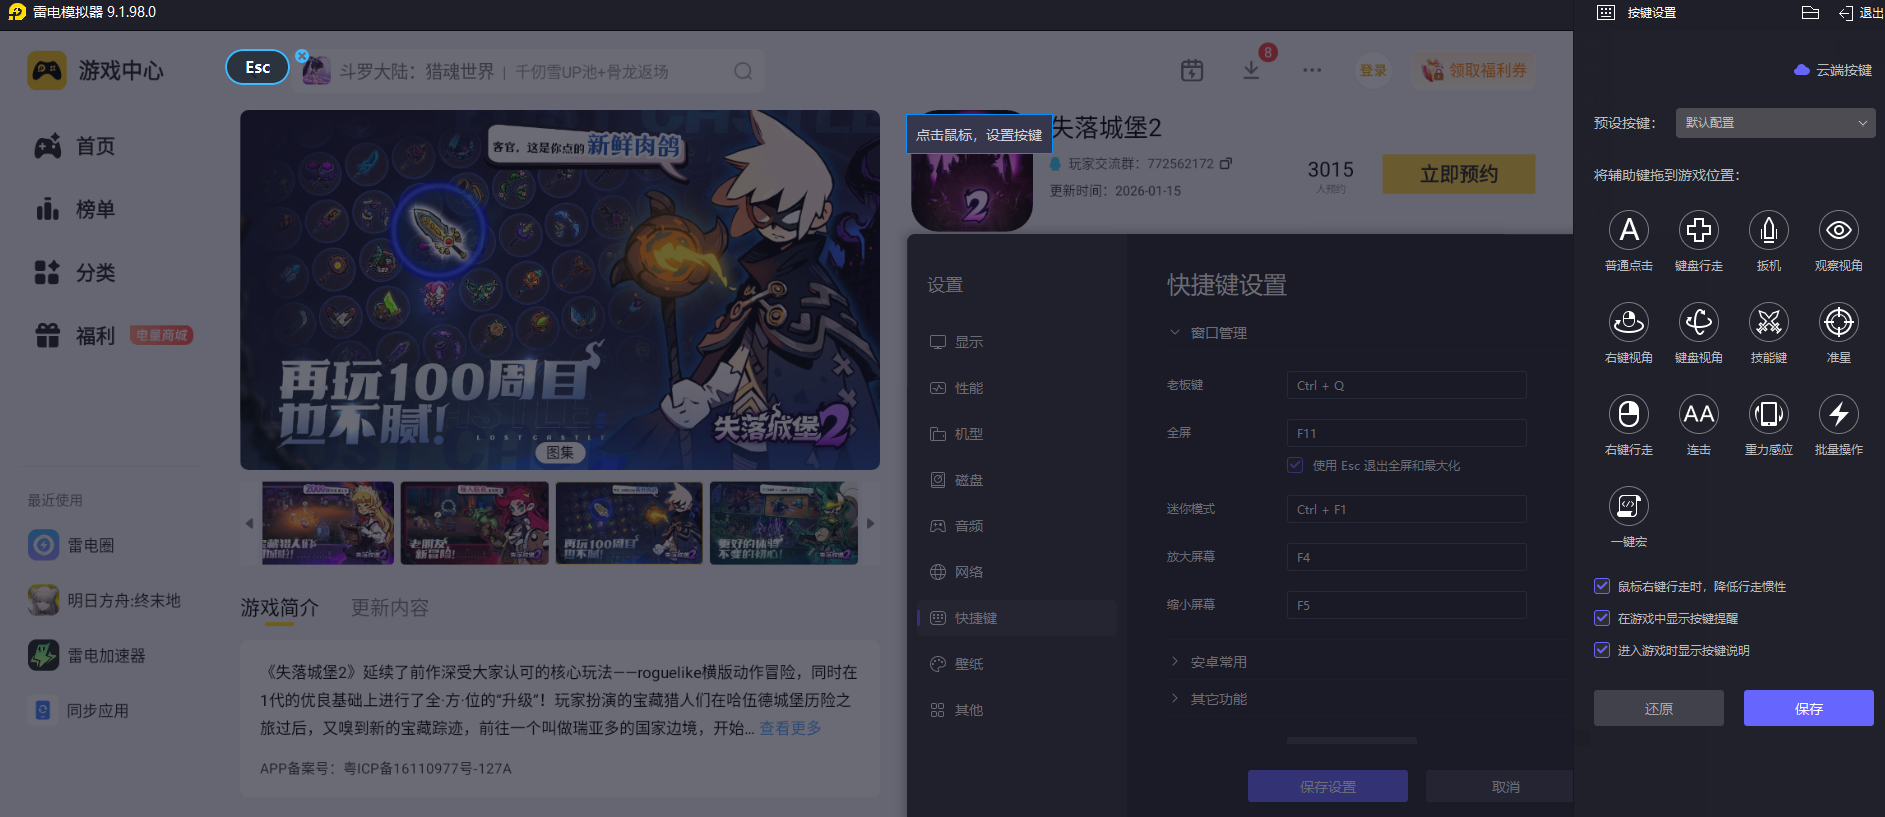This screenshot has height=817, width=1885.
Task: Switch to 更新内容 tab
Action: [x=390, y=608]
